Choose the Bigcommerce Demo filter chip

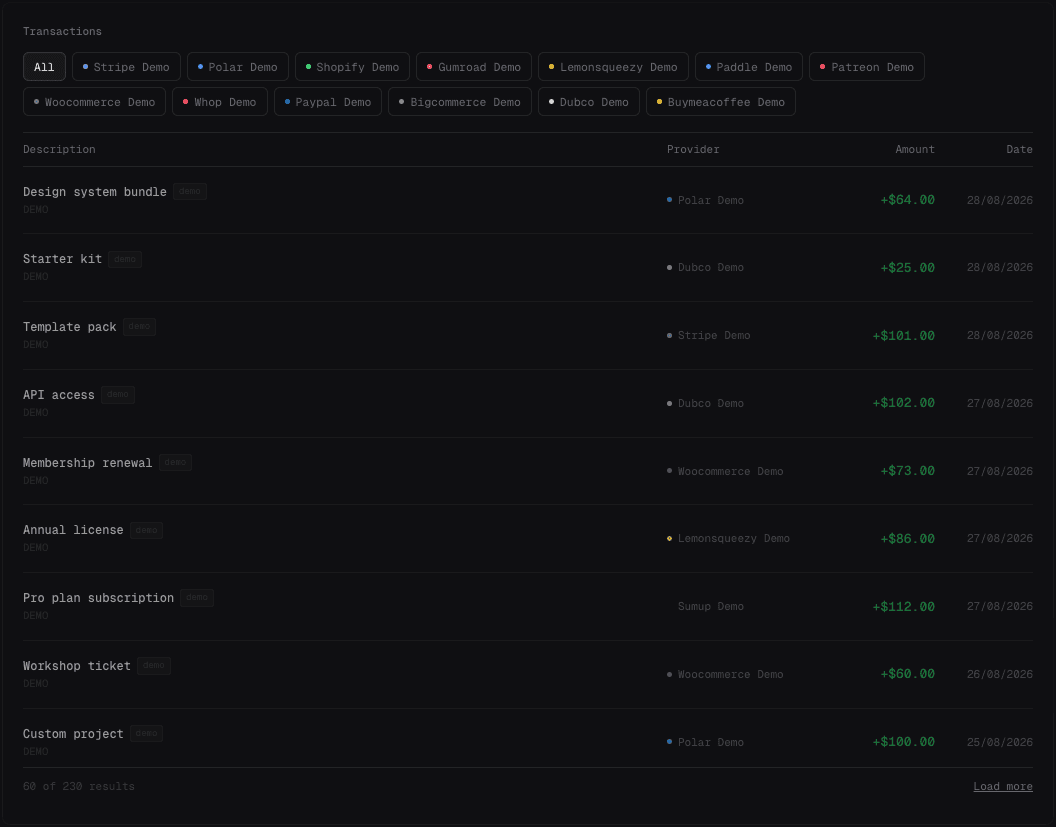pos(460,102)
